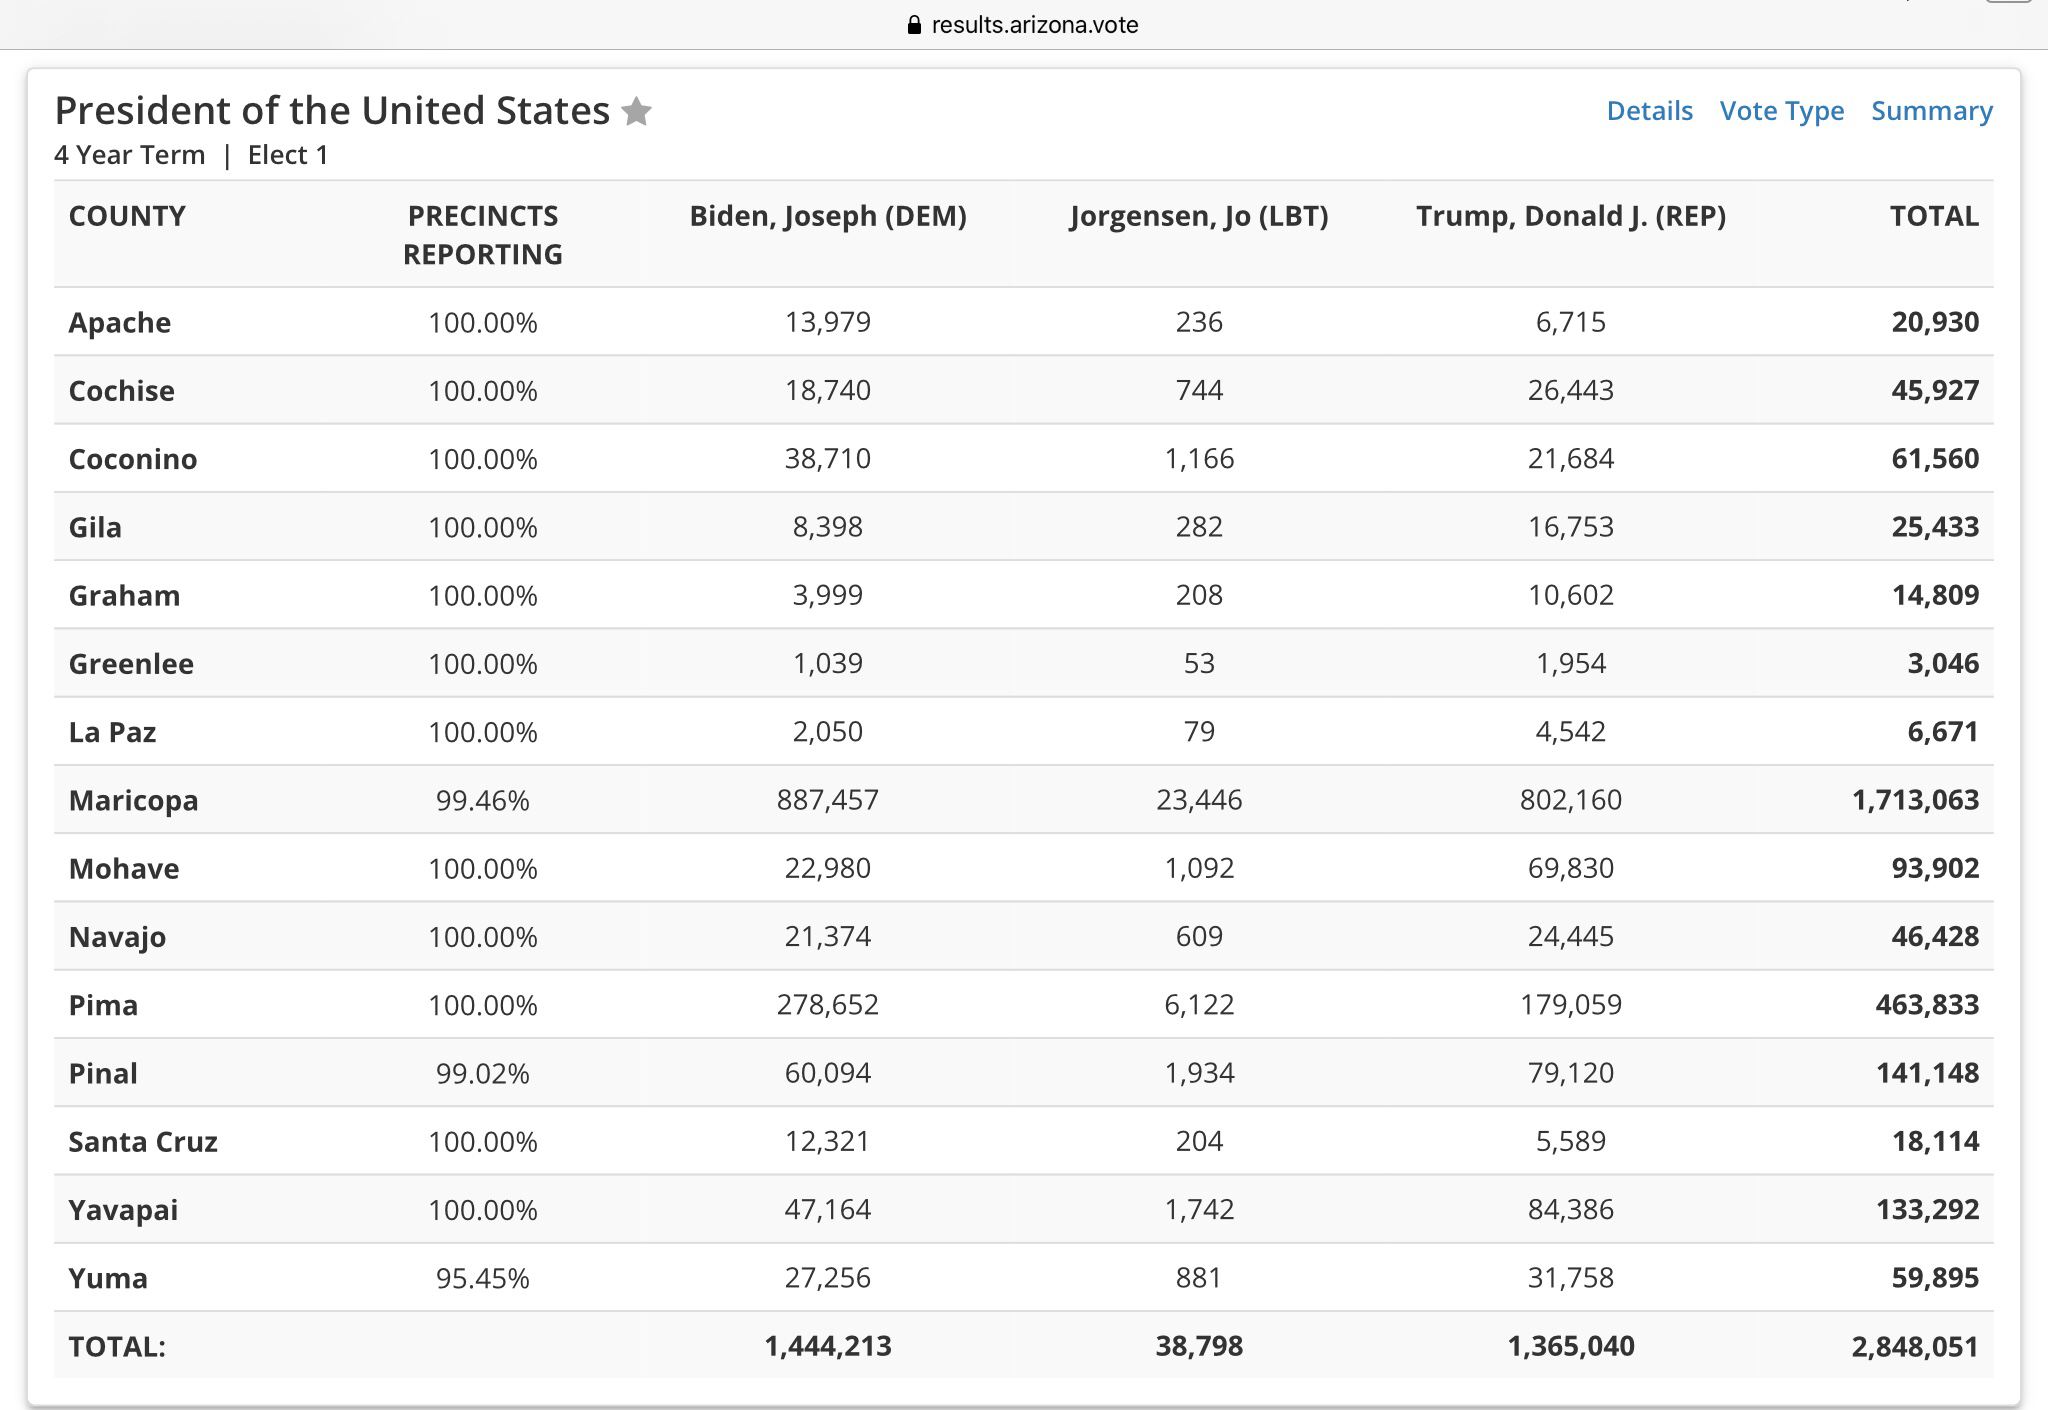This screenshot has height=1410, width=2048.
Task: Click Trump's 84,386 Yavapai vote count
Action: [1570, 1210]
